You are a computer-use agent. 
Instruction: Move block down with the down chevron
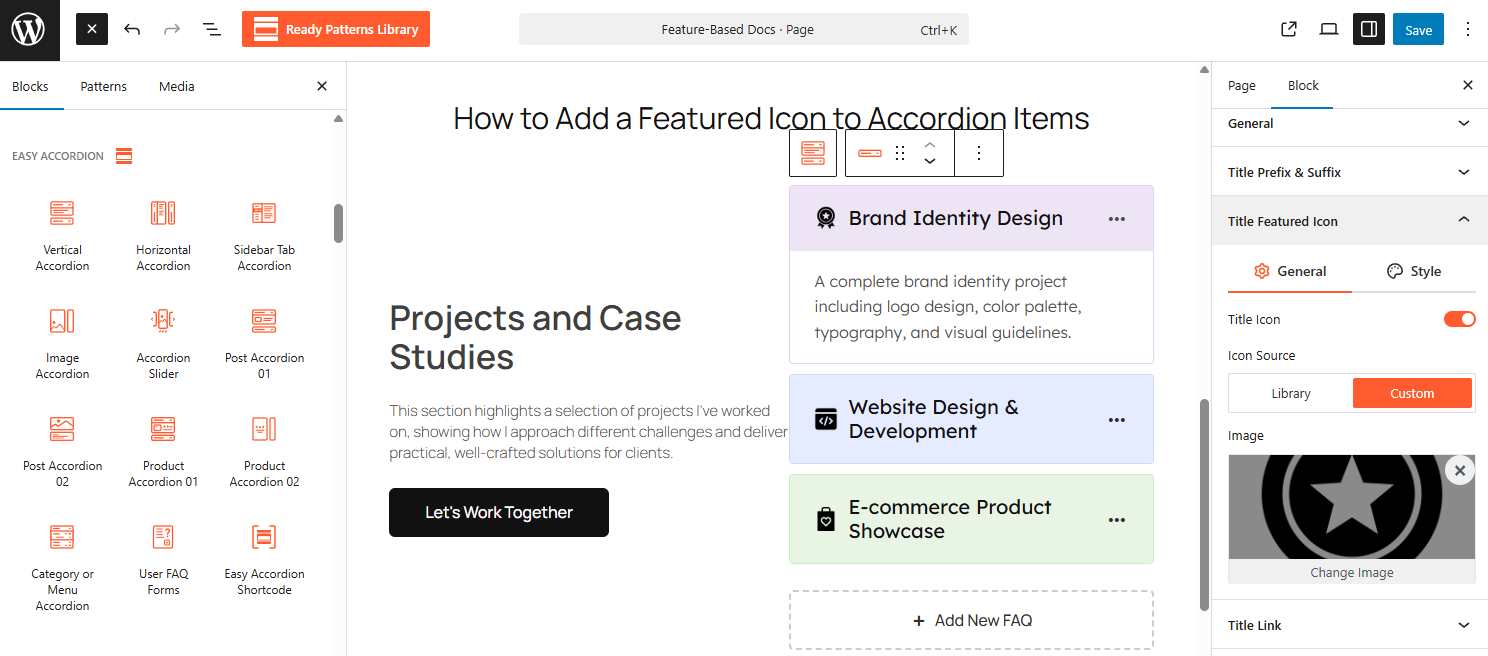tap(929, 162)
